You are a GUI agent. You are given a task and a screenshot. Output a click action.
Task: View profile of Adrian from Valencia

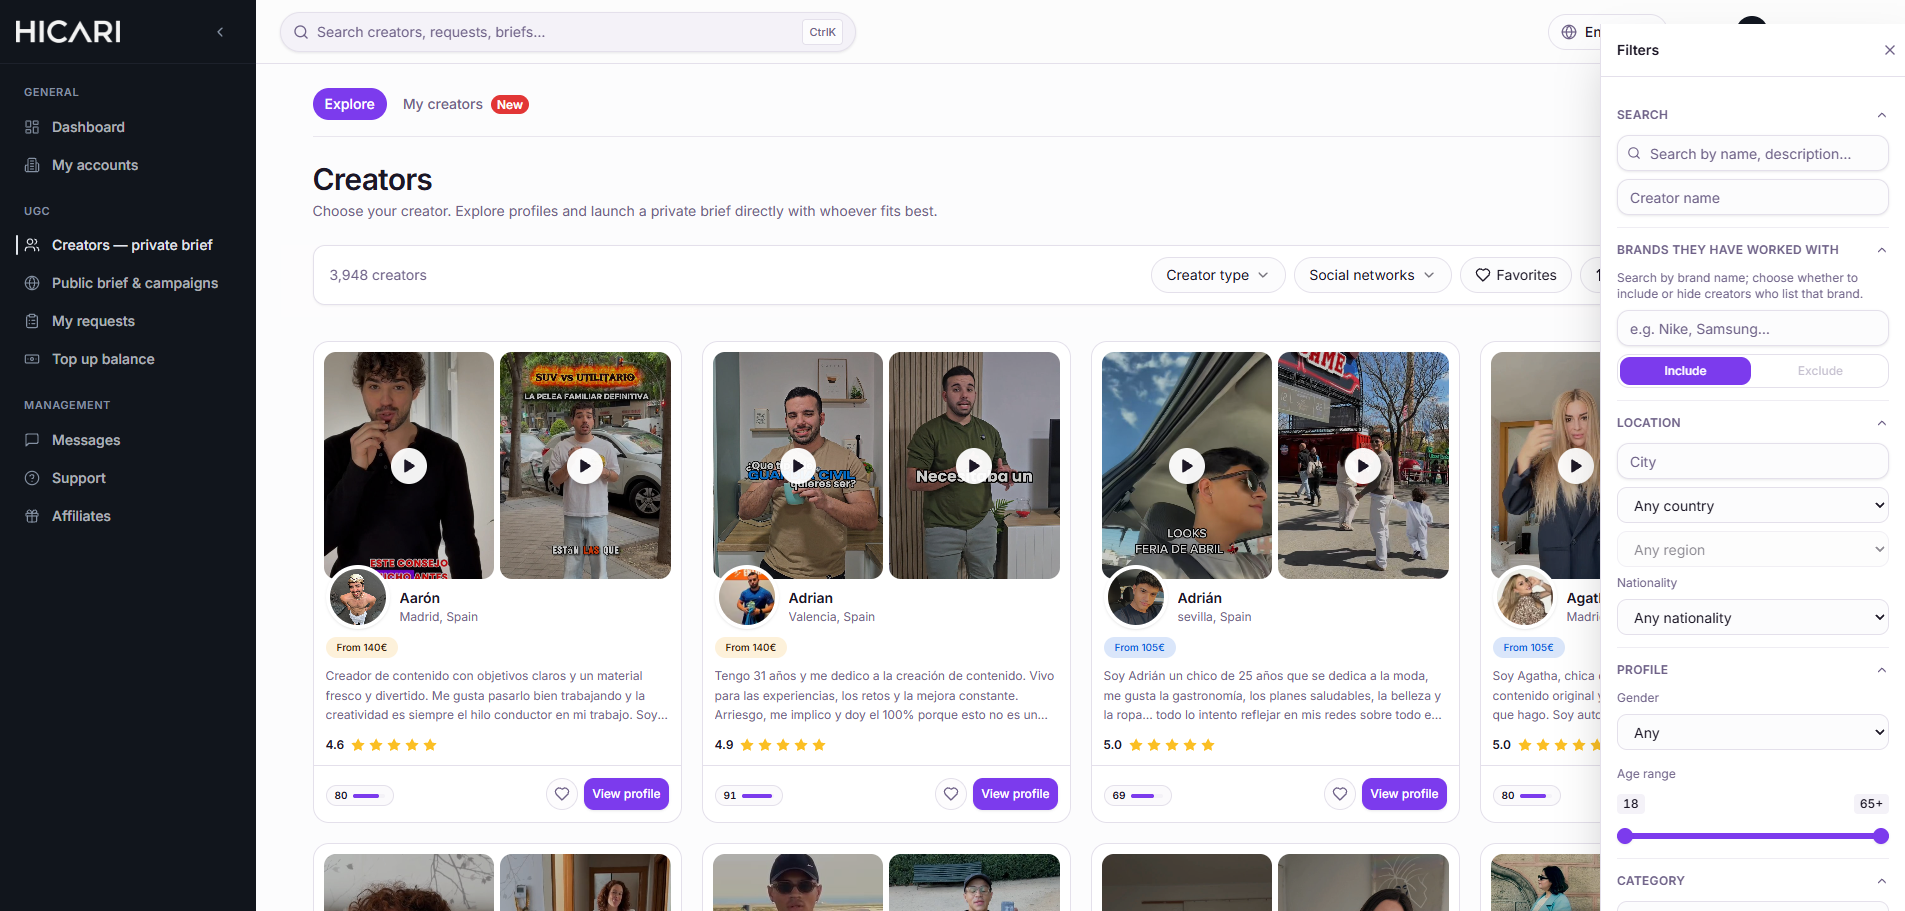click(1015, 794)
